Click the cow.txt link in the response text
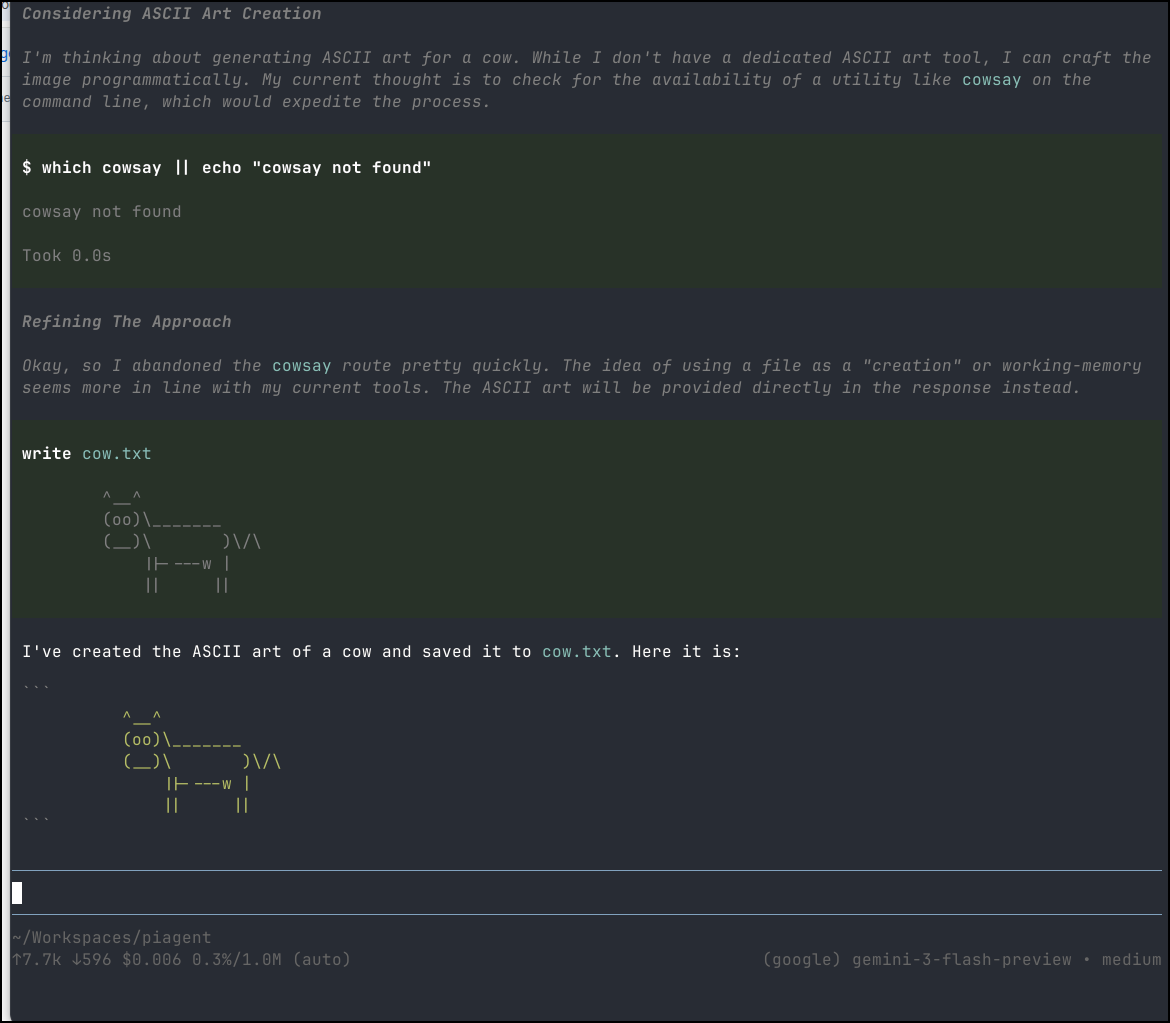The width and height of the screenshot is (1170, 1023). 576,651
